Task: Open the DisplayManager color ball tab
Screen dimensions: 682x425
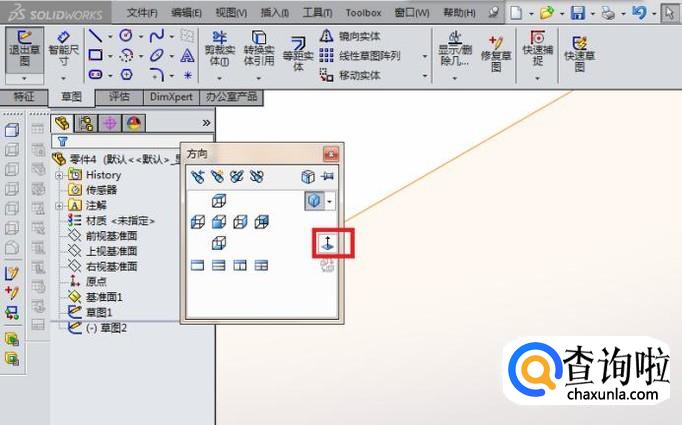Action: [x=134, y=124]
